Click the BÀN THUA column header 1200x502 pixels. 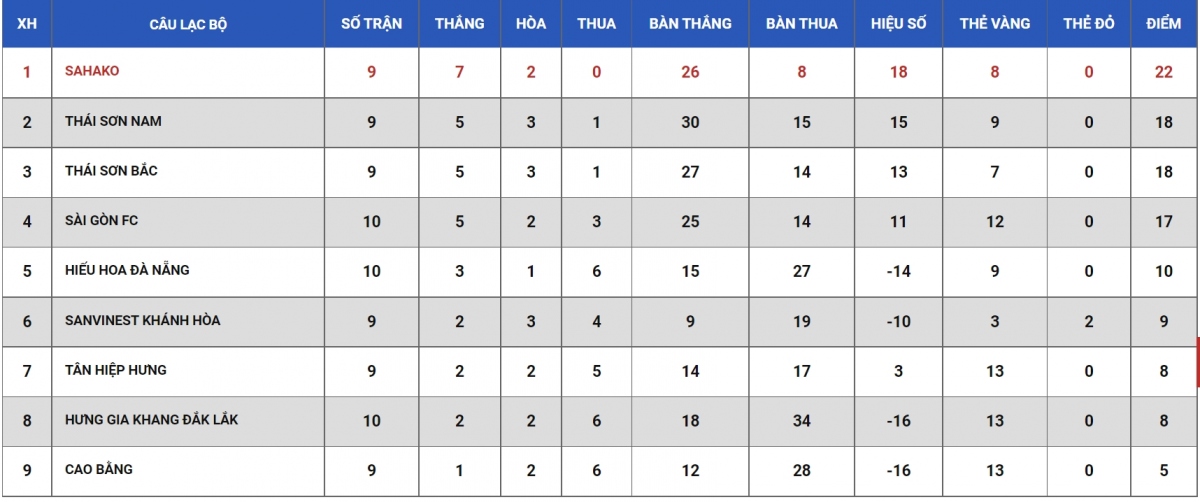tap(802, 24)
